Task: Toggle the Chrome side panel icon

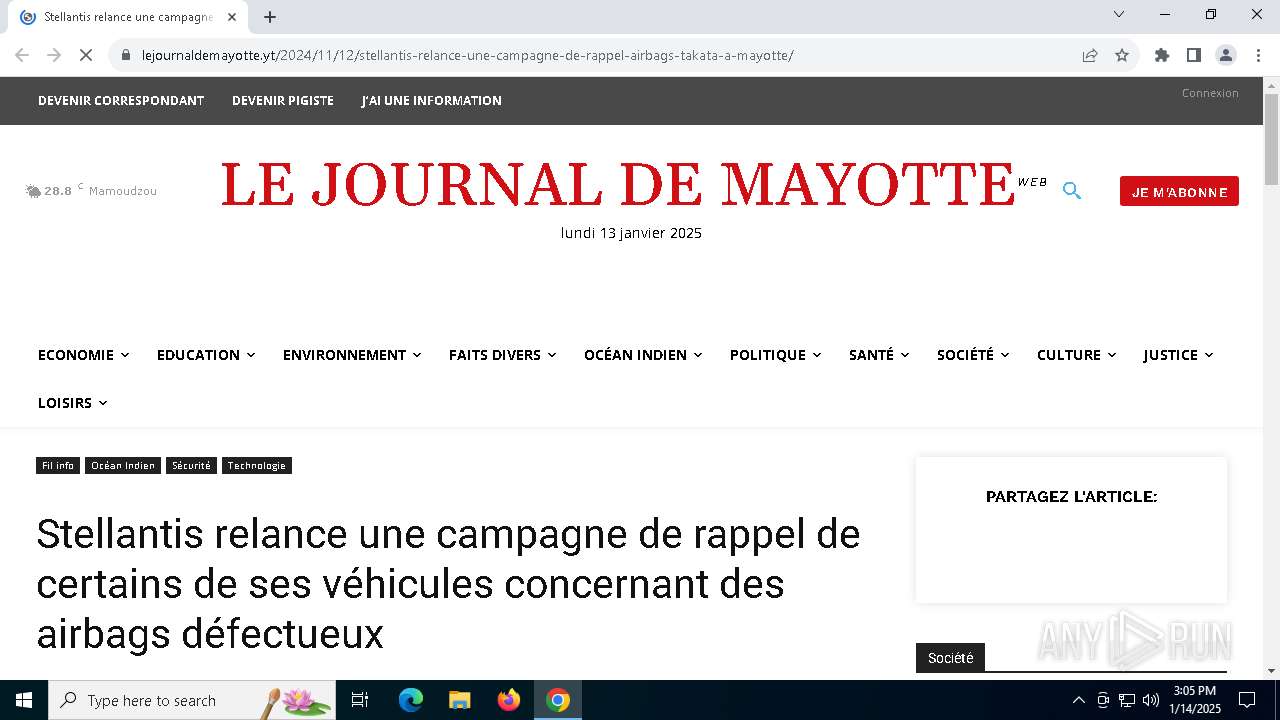Action: pos(1194,55)
